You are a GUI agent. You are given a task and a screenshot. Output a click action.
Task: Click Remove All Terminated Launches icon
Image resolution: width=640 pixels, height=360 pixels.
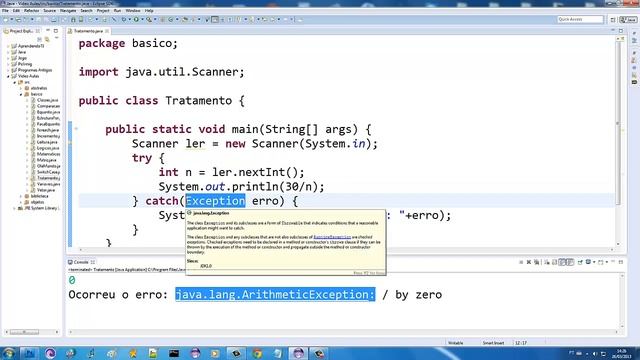coord(537,262)
